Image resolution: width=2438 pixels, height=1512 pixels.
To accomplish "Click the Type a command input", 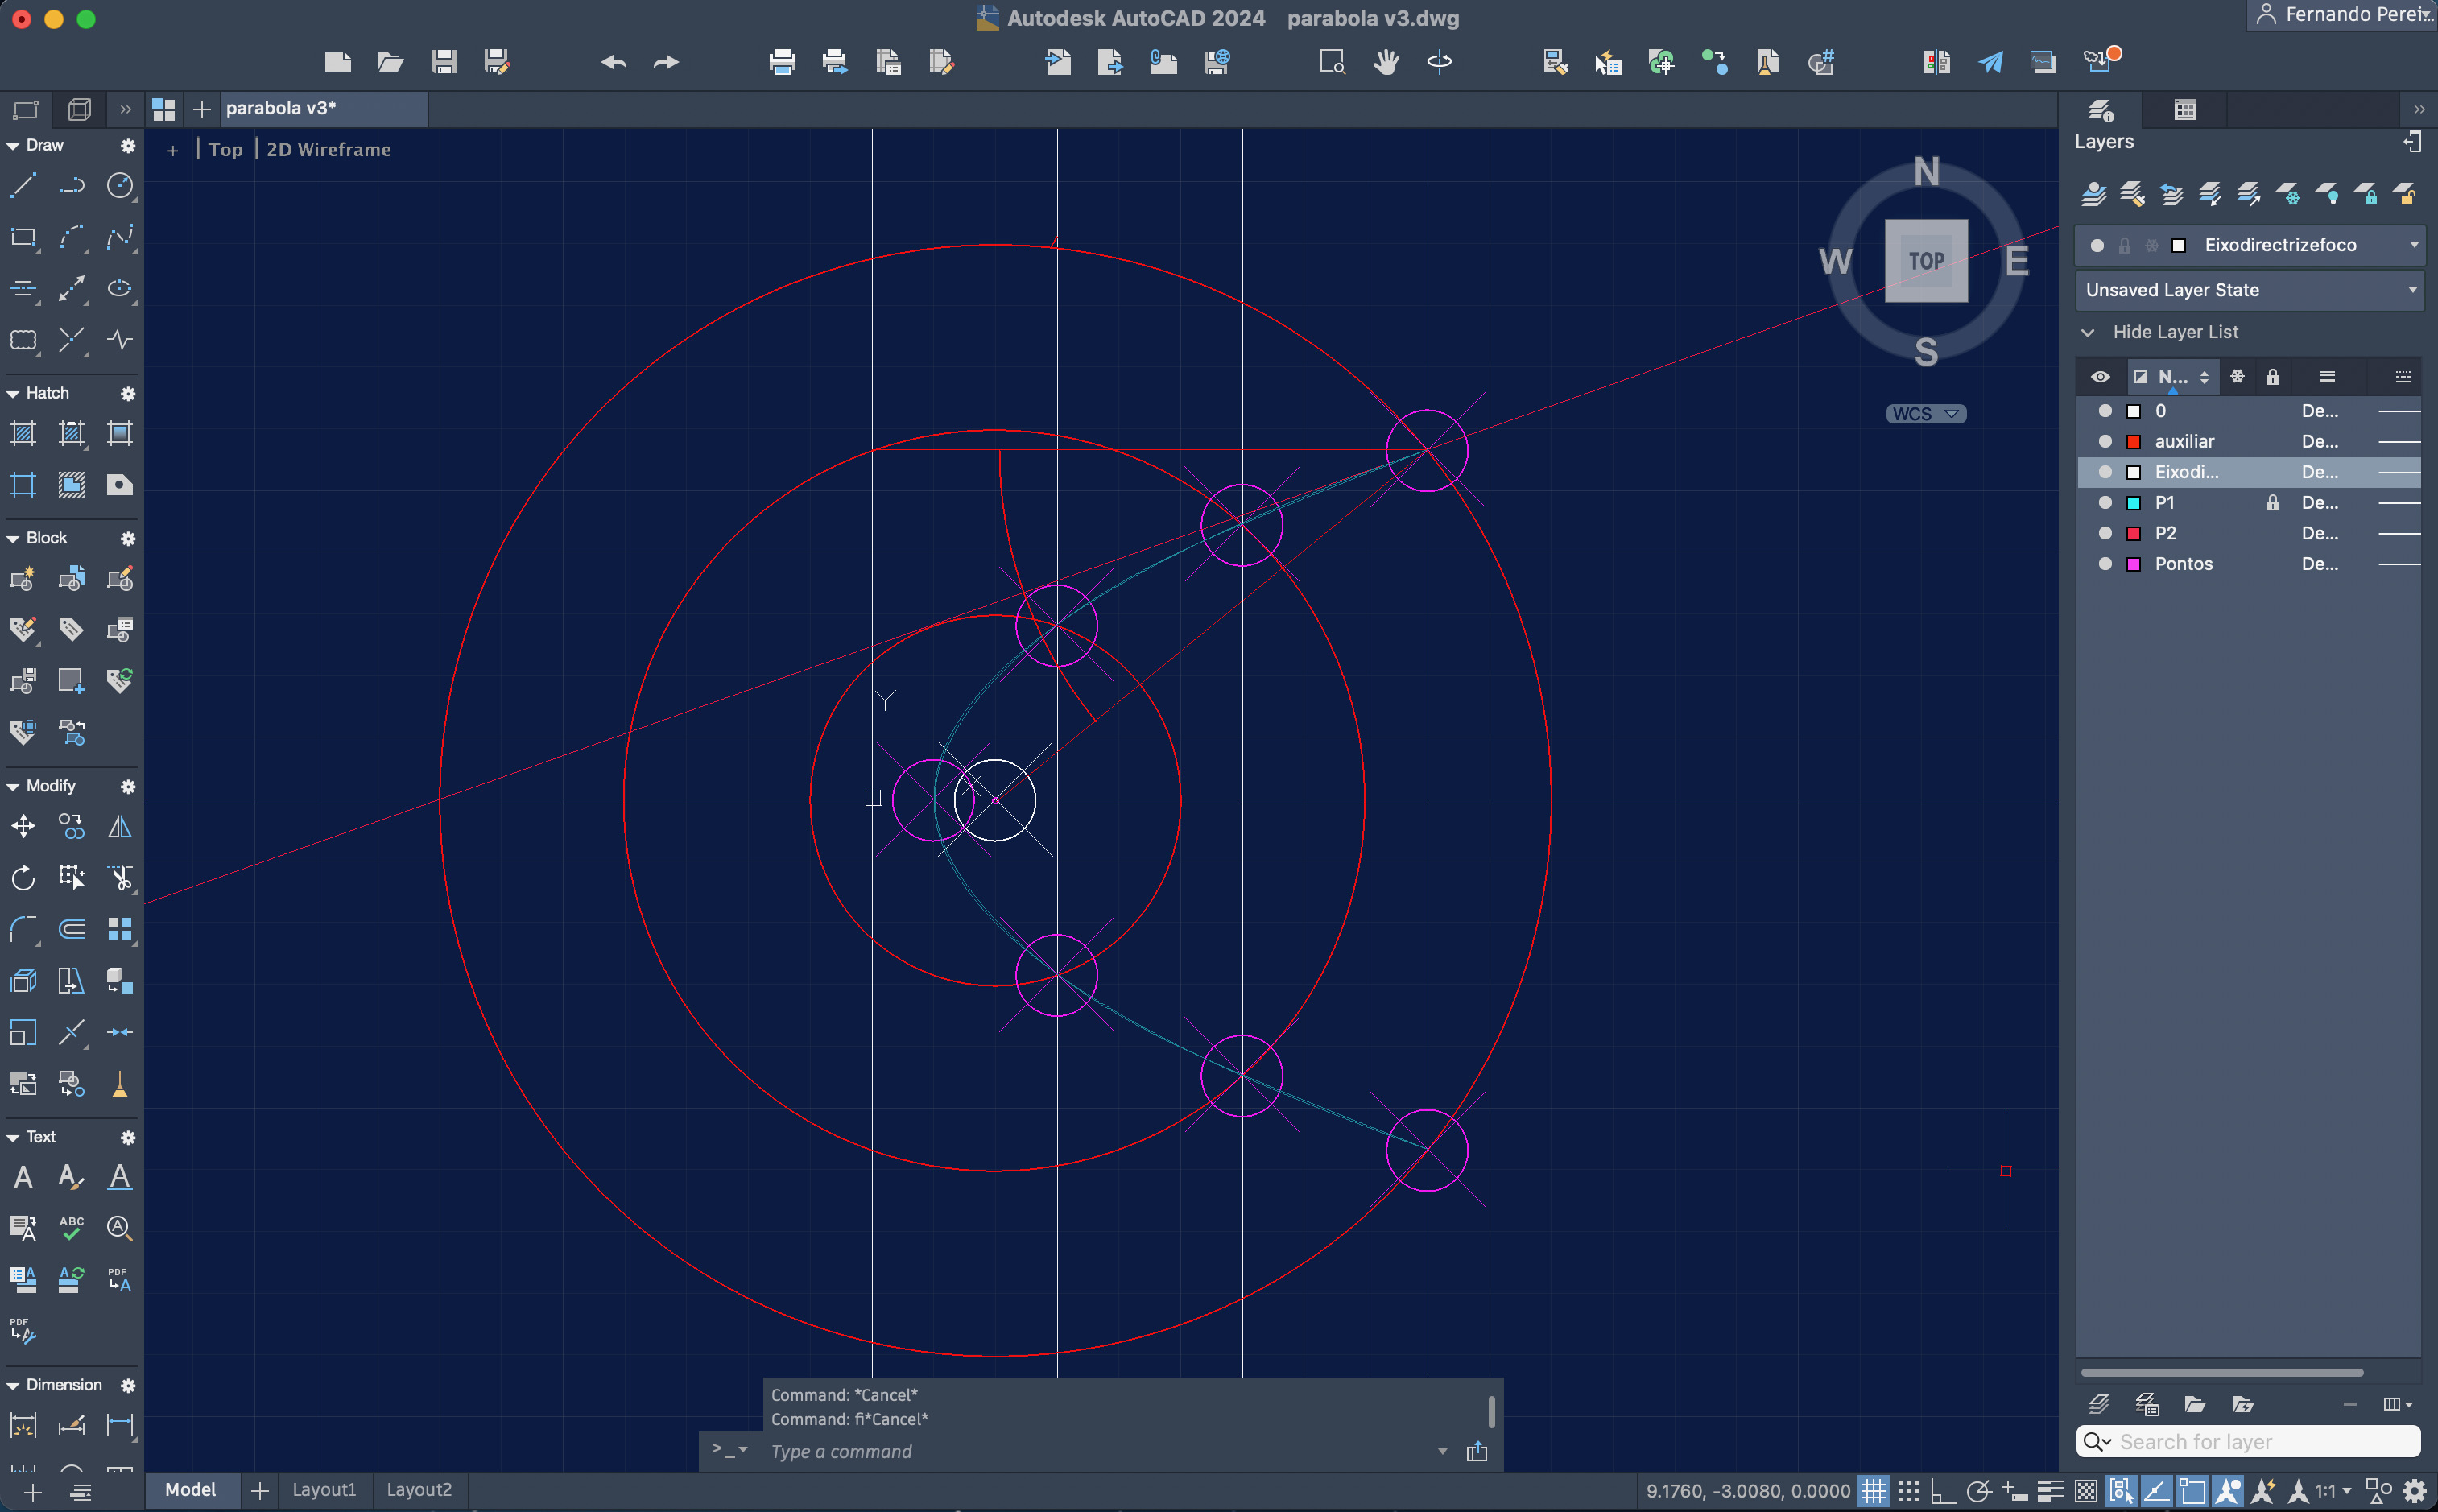I will [1100, 1452].
